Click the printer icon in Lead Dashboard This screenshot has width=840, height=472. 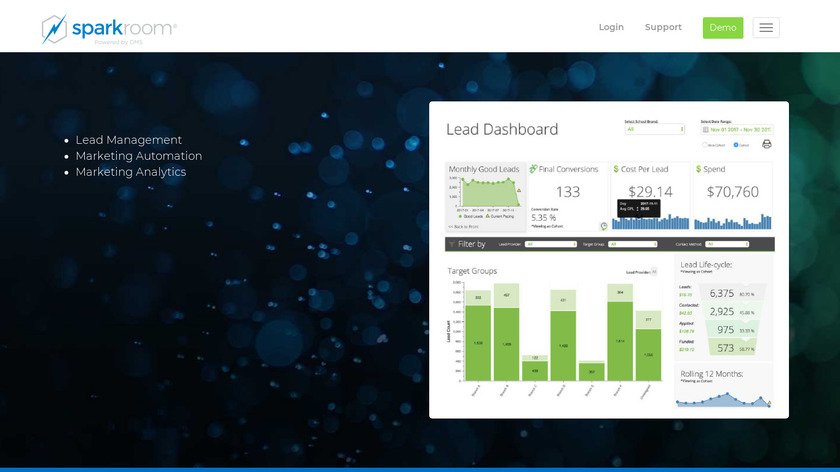coord(767,144)
